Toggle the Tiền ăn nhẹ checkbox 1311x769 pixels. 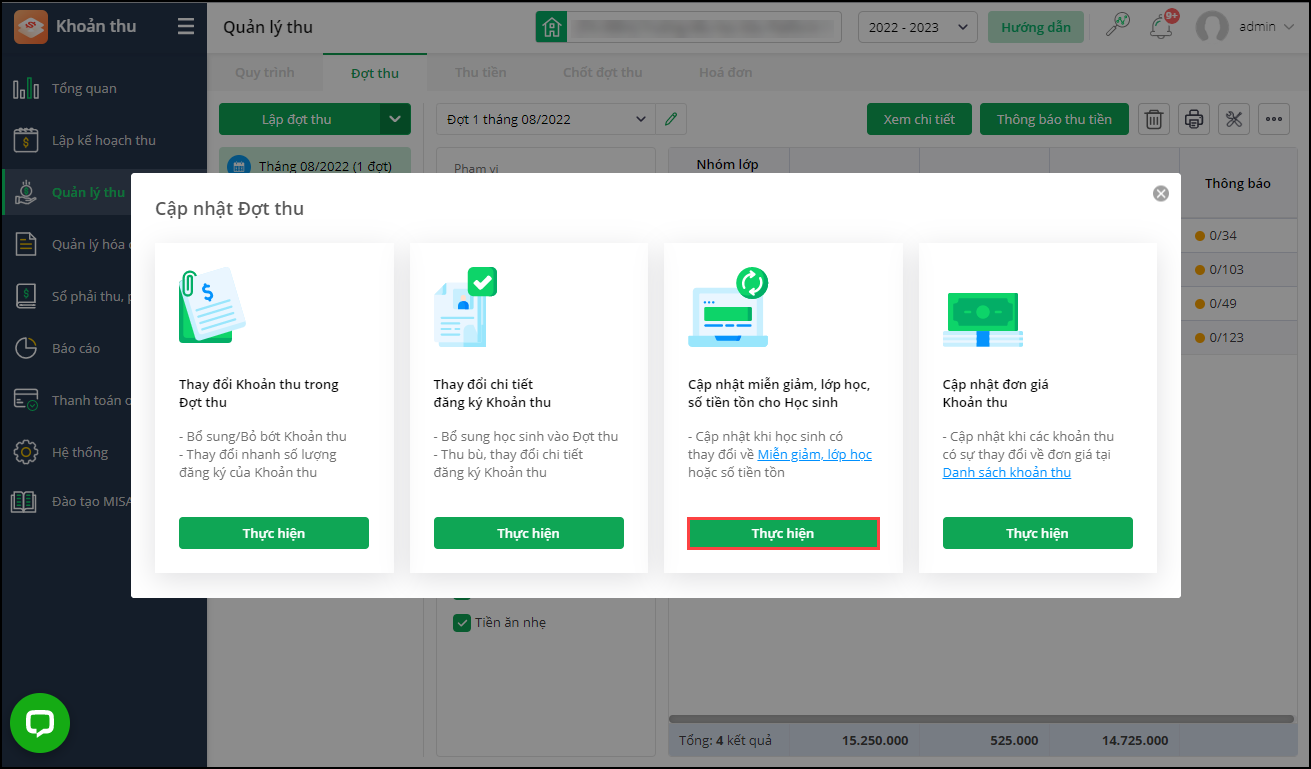tap(462, 623)
